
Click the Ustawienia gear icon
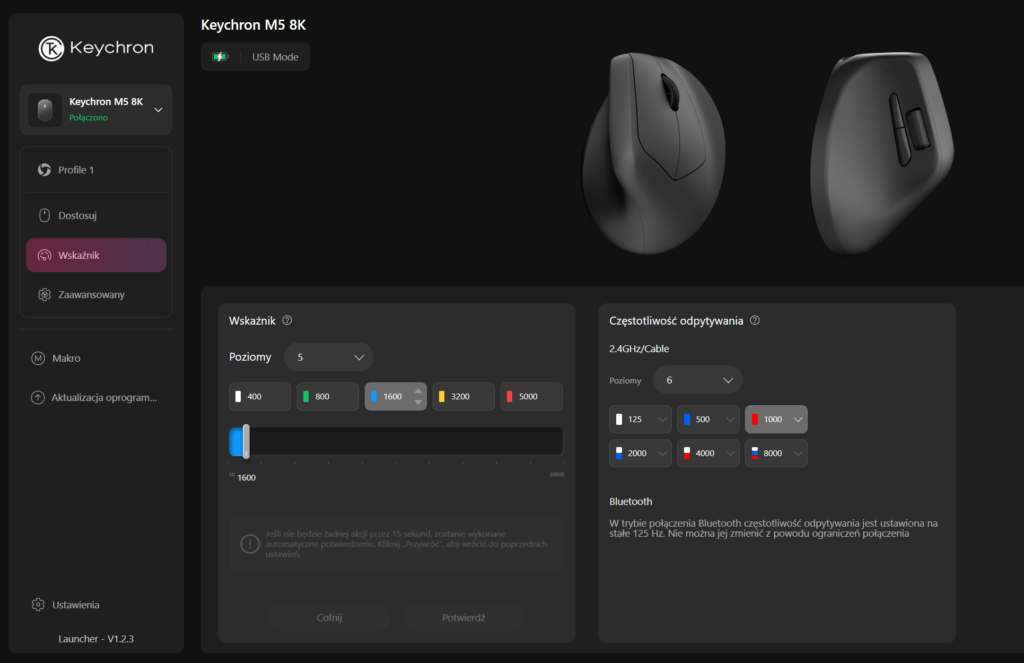(38, 605)
